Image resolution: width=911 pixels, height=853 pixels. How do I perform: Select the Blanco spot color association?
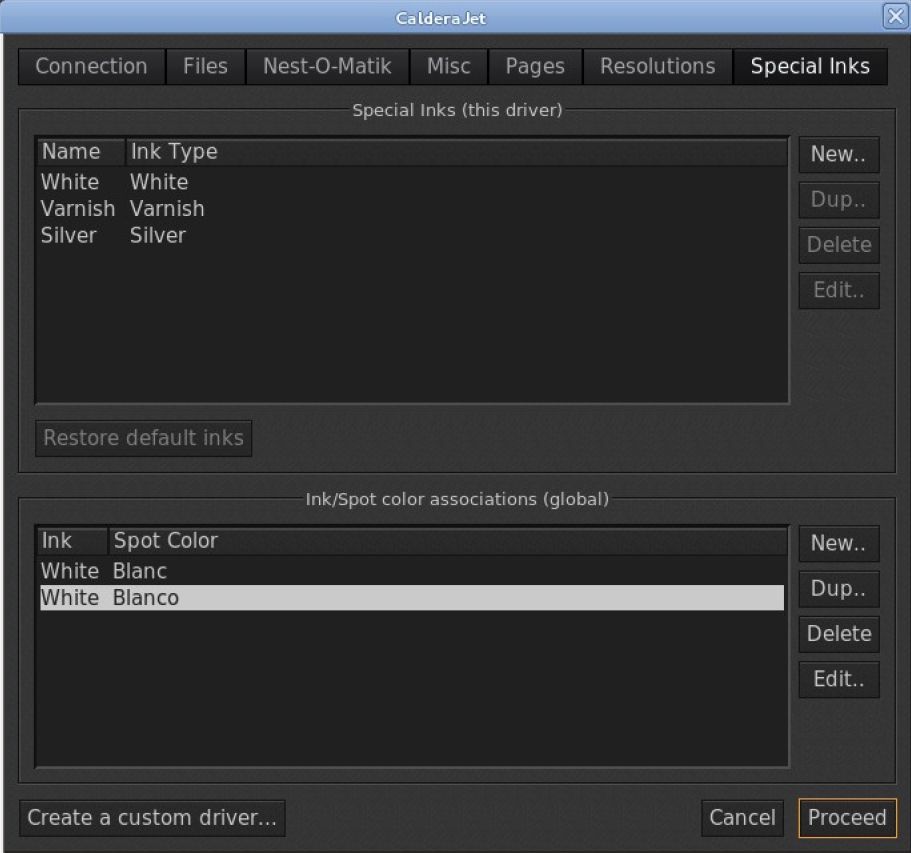pyautogui.click(x=411, y=598)
